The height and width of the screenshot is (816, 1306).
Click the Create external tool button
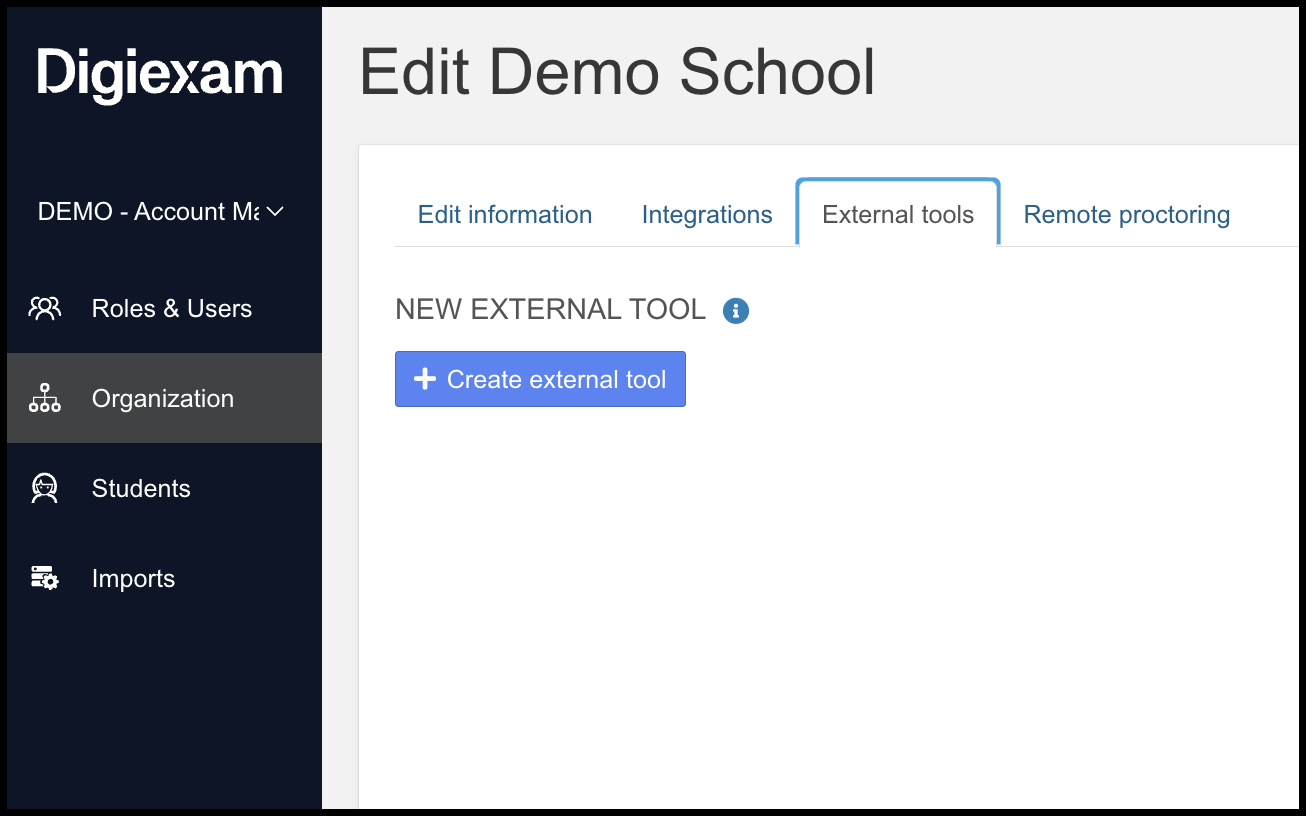[x=540, y=379]
